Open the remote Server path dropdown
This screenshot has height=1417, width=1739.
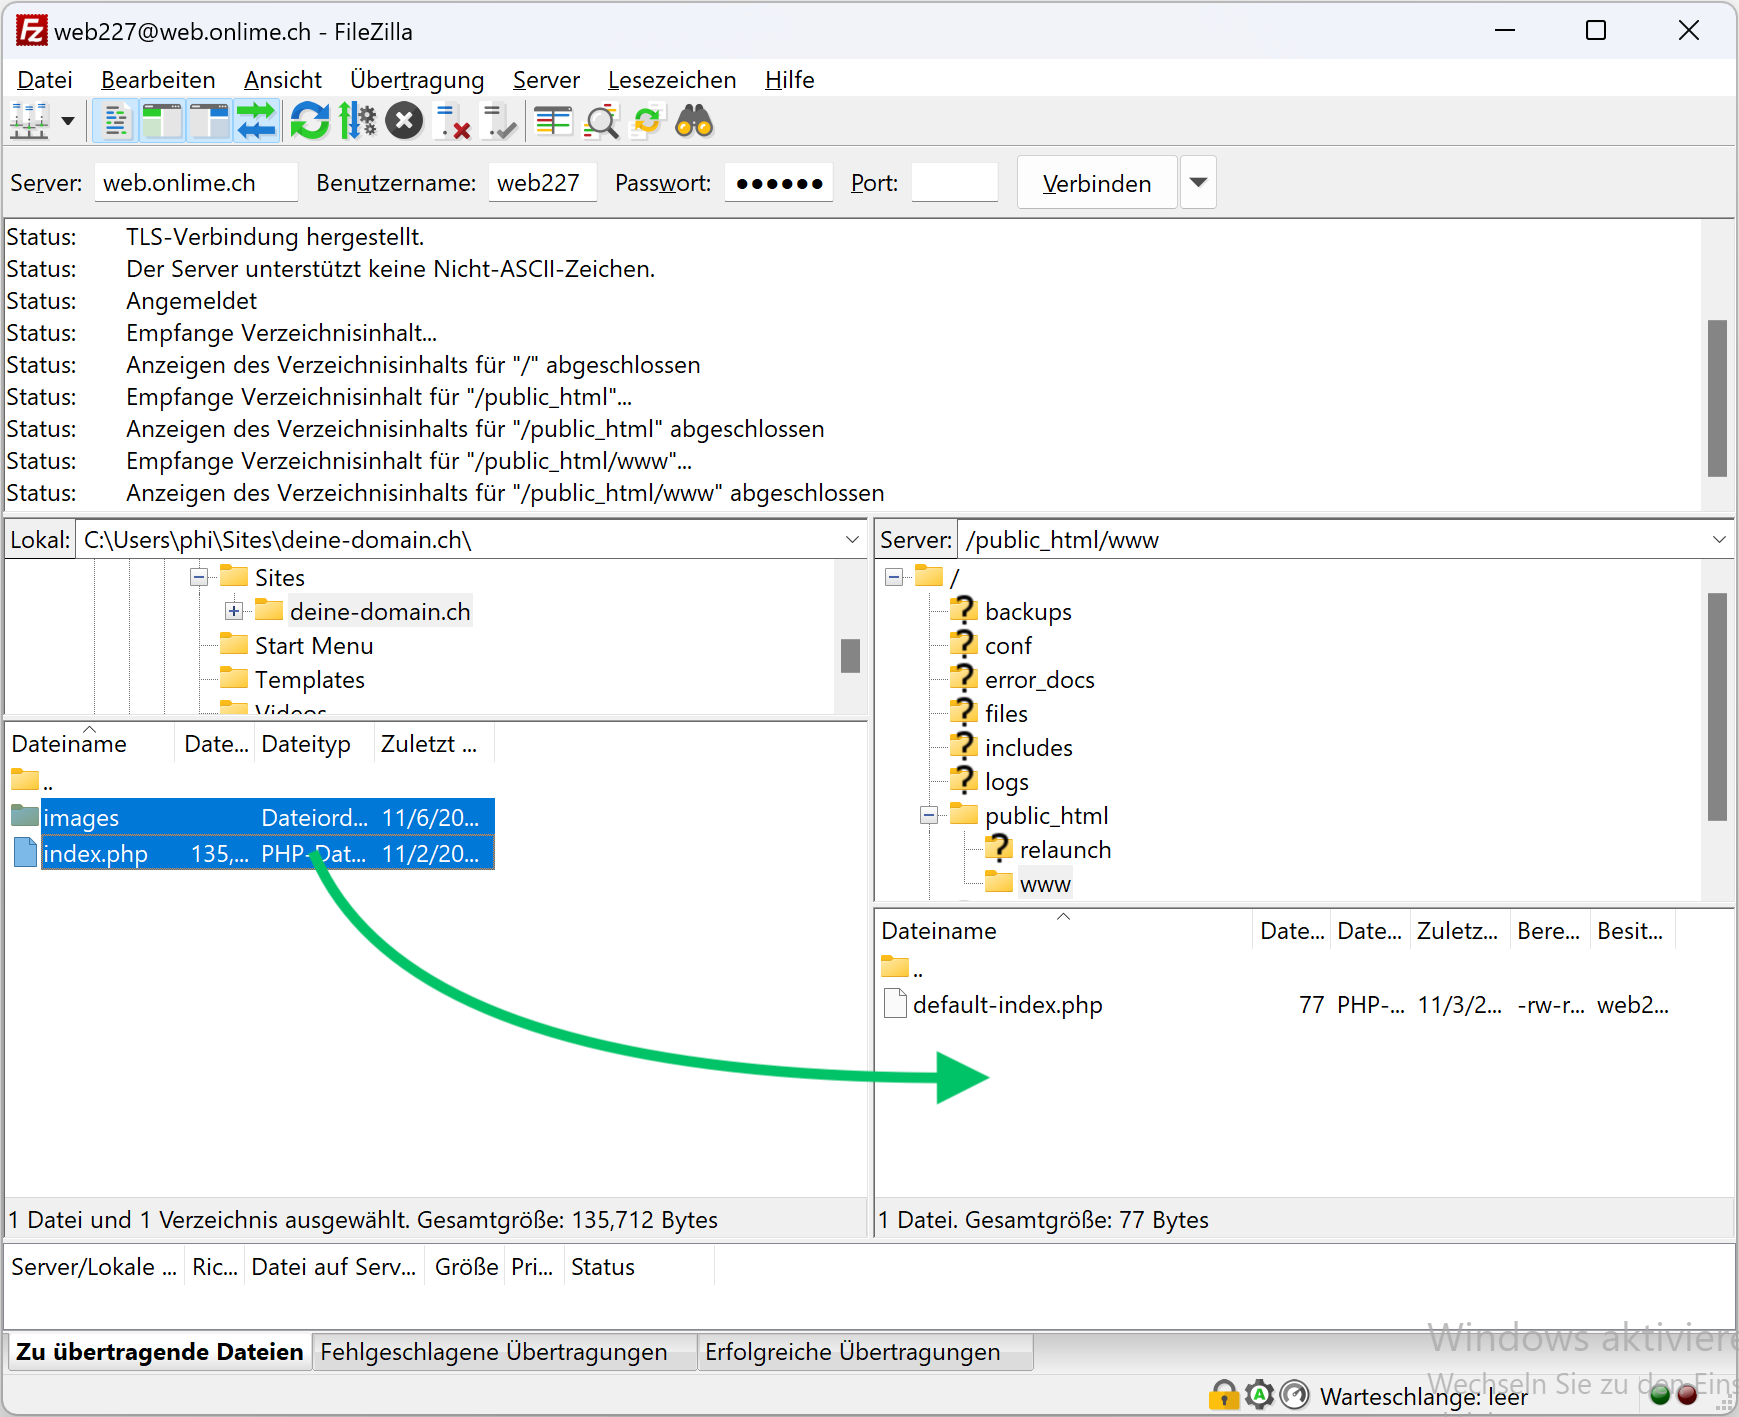point(1719,540)
